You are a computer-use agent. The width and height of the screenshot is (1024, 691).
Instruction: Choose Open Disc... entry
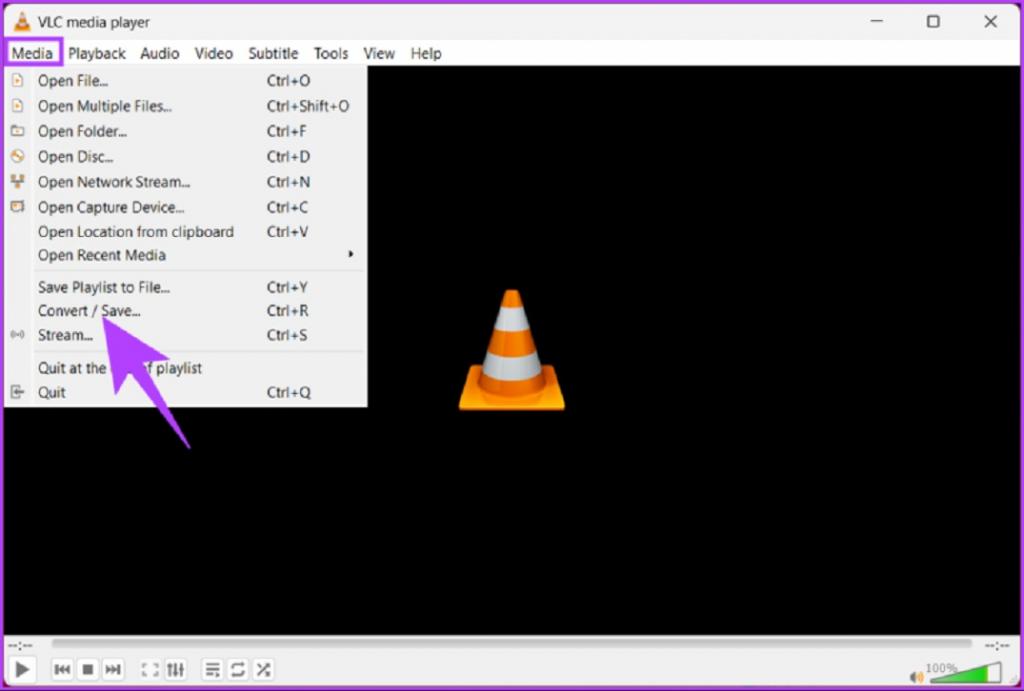coord(185,157)
